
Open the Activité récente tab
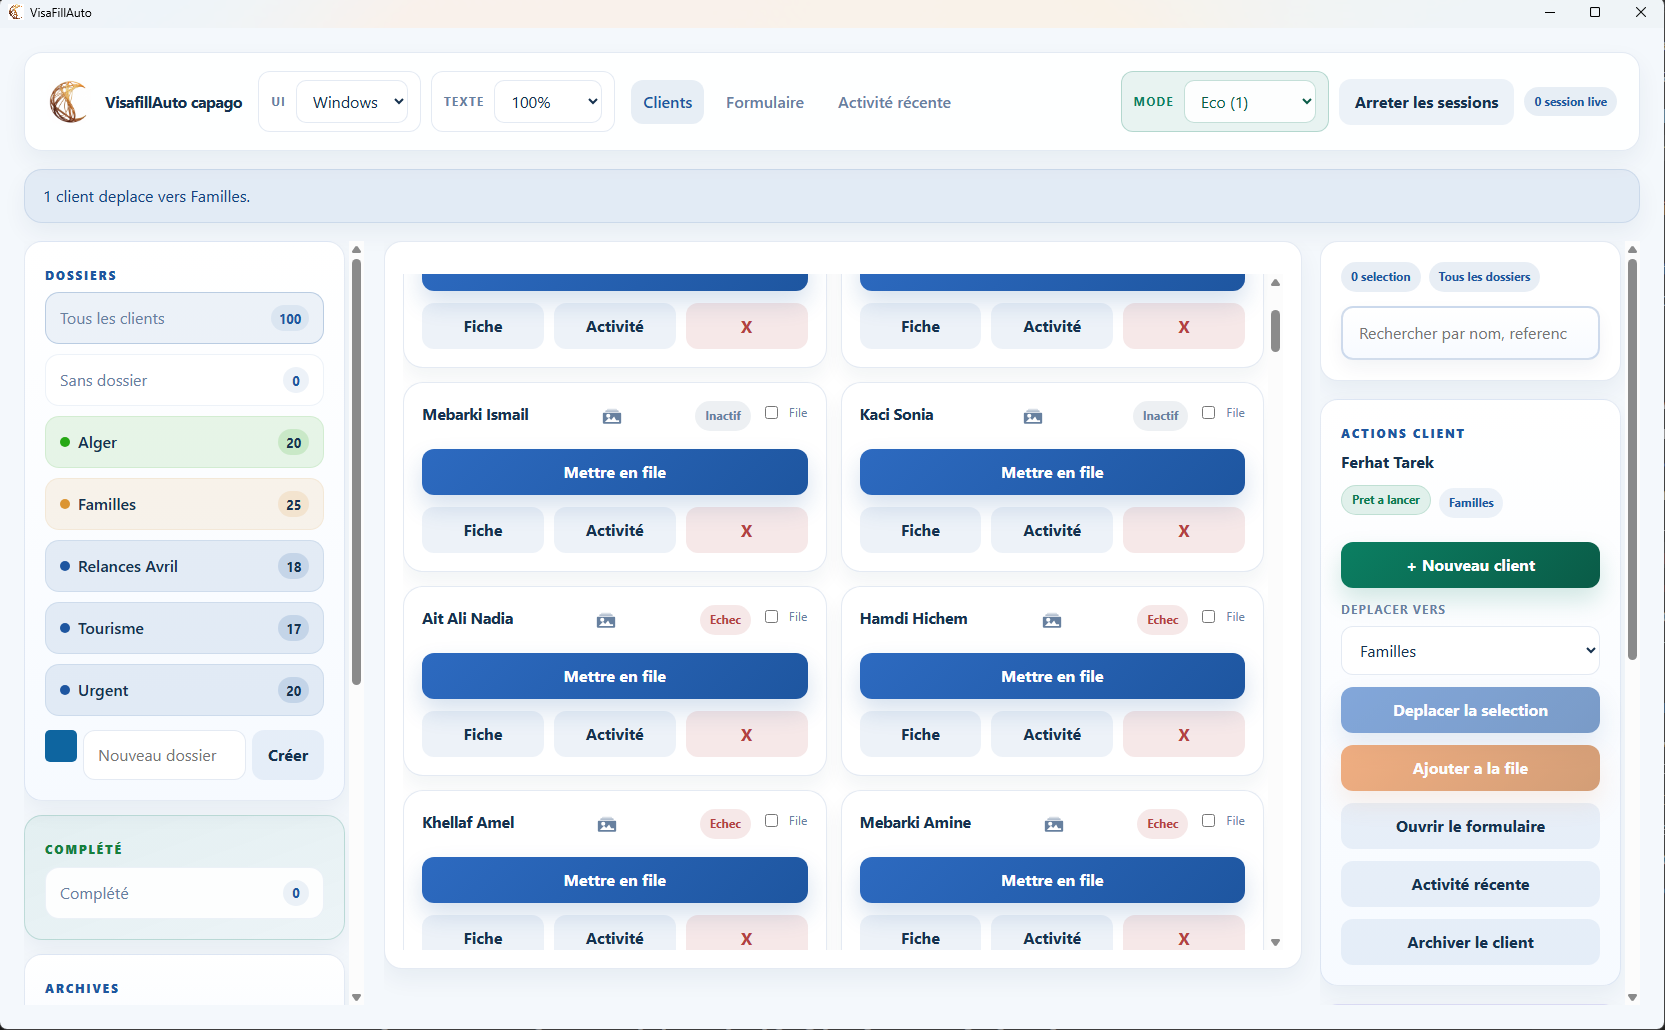(894, 102)
